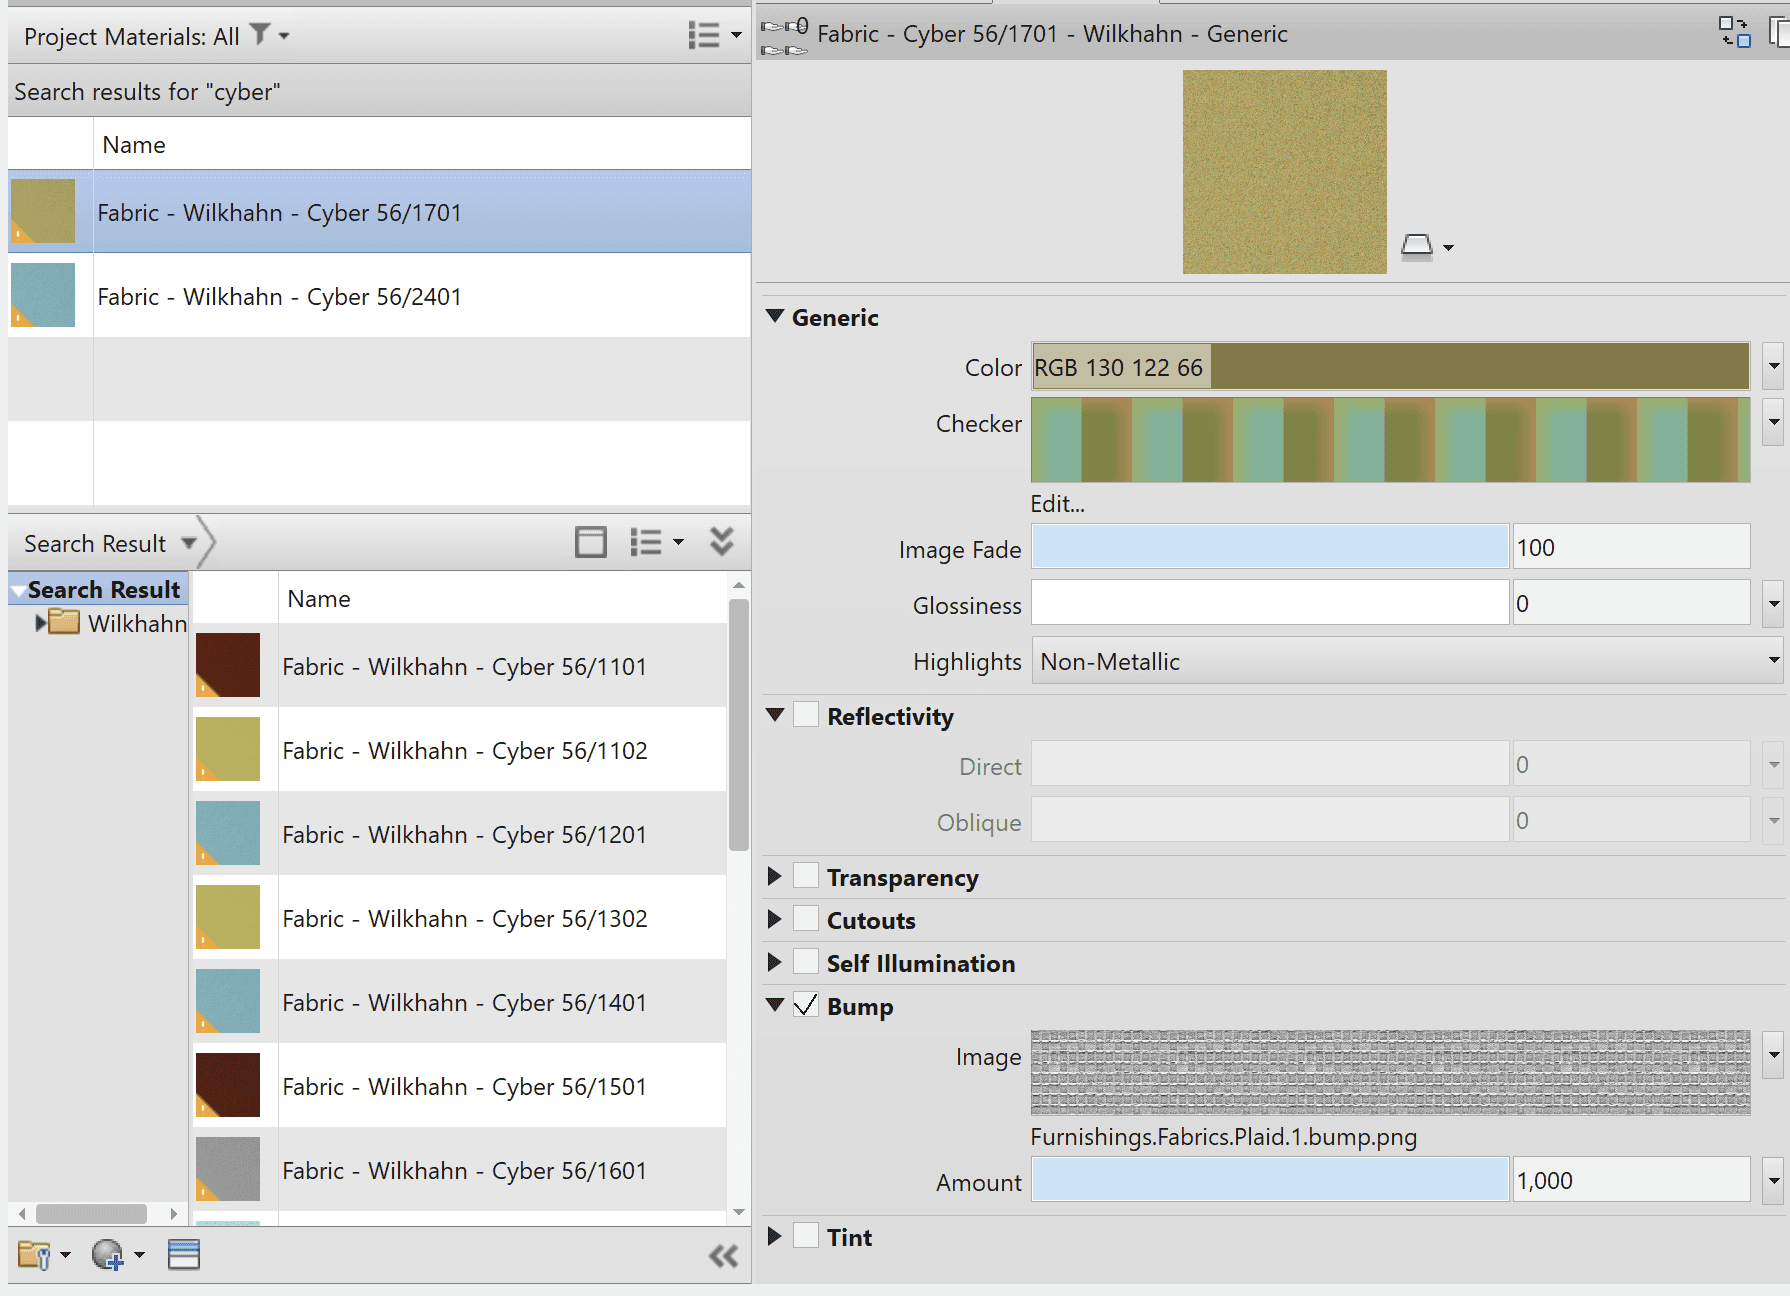Click the Glossiness slider
The height and width of the screenshot is (1296, 1790).
click(1270, 603)
